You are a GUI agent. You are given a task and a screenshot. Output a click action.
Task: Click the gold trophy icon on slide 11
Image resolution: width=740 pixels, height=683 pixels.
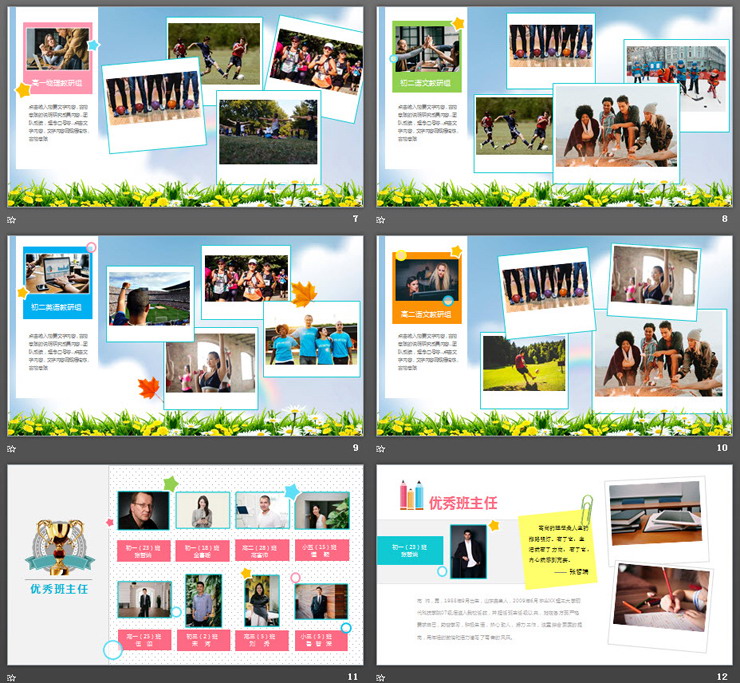[56, 547]
